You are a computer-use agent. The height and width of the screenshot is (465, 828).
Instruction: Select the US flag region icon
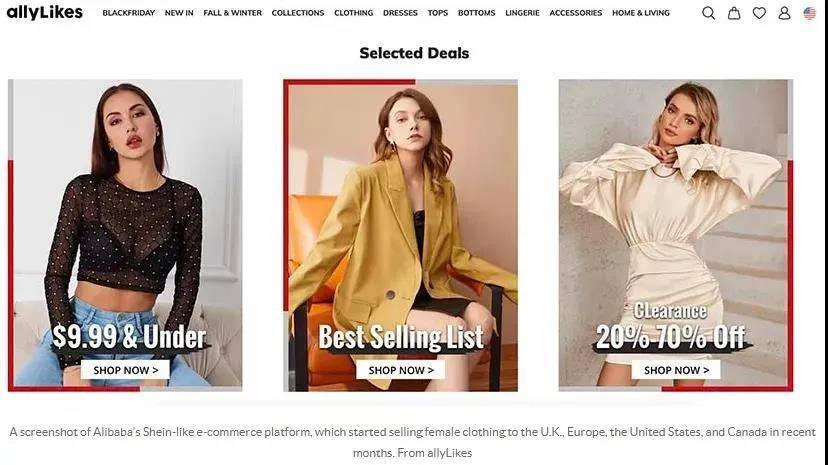[810, 13]
